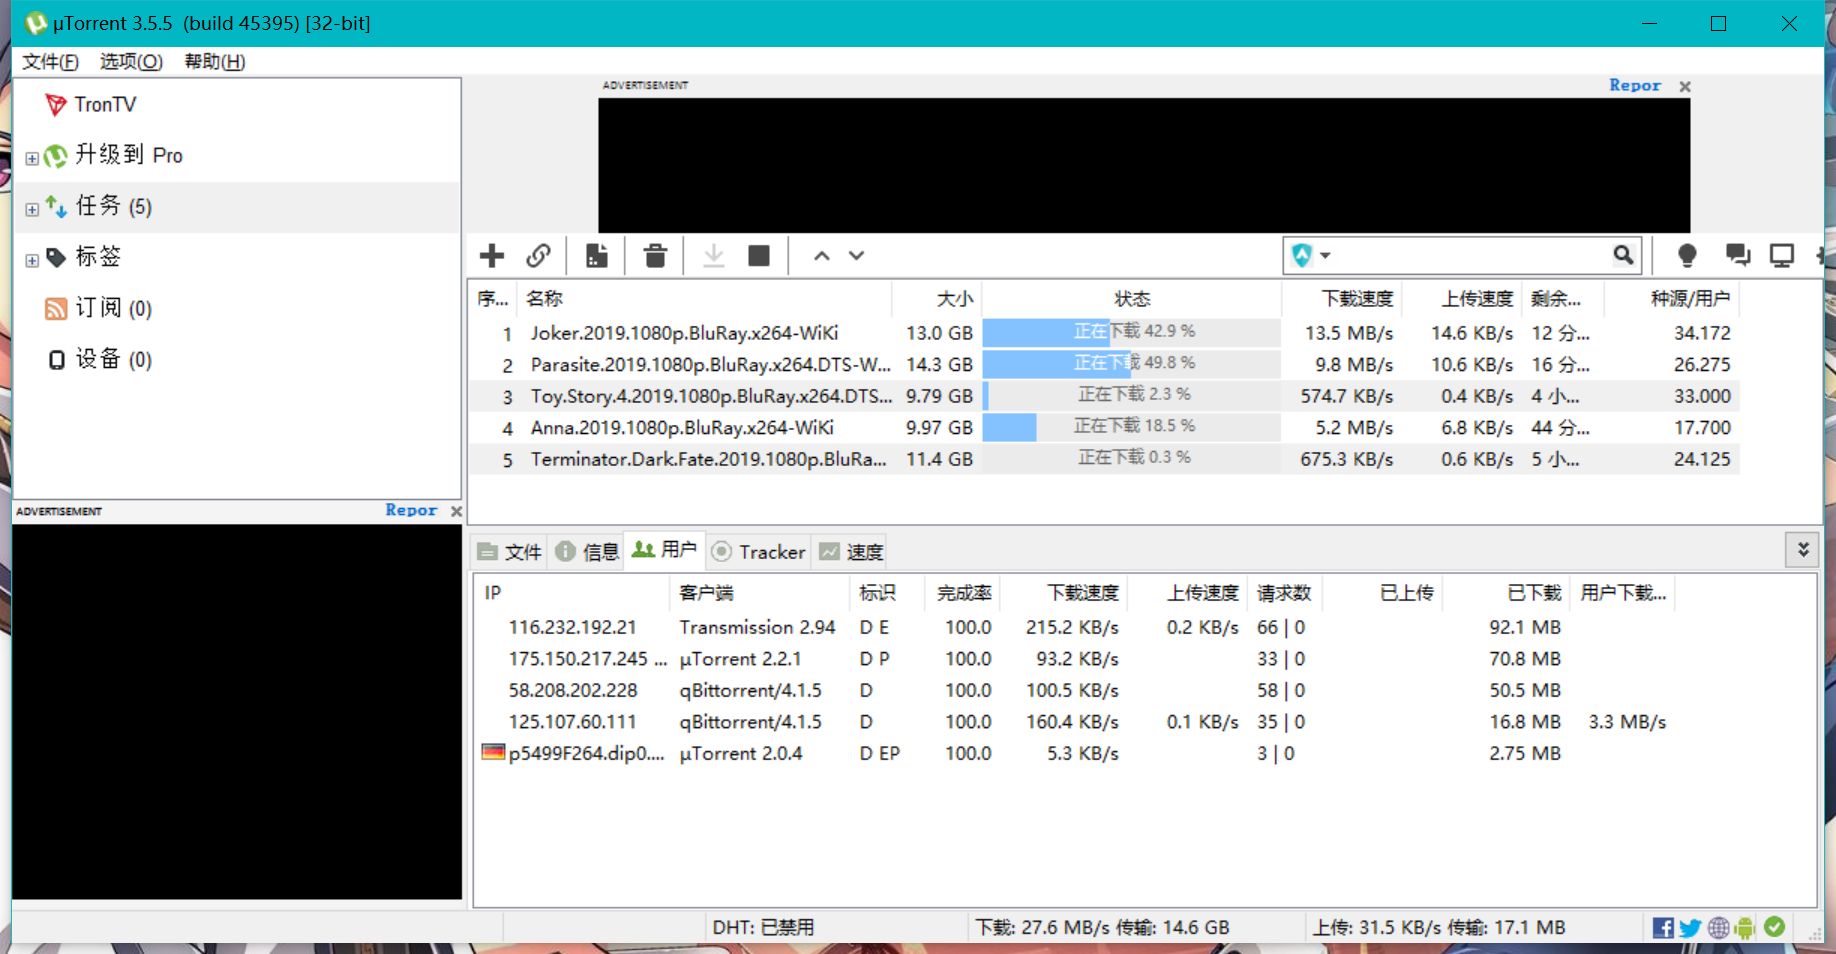This screenshot has width=1836, height=954.
Task: Open the 选项(O) menu
Action: (131, 62)
